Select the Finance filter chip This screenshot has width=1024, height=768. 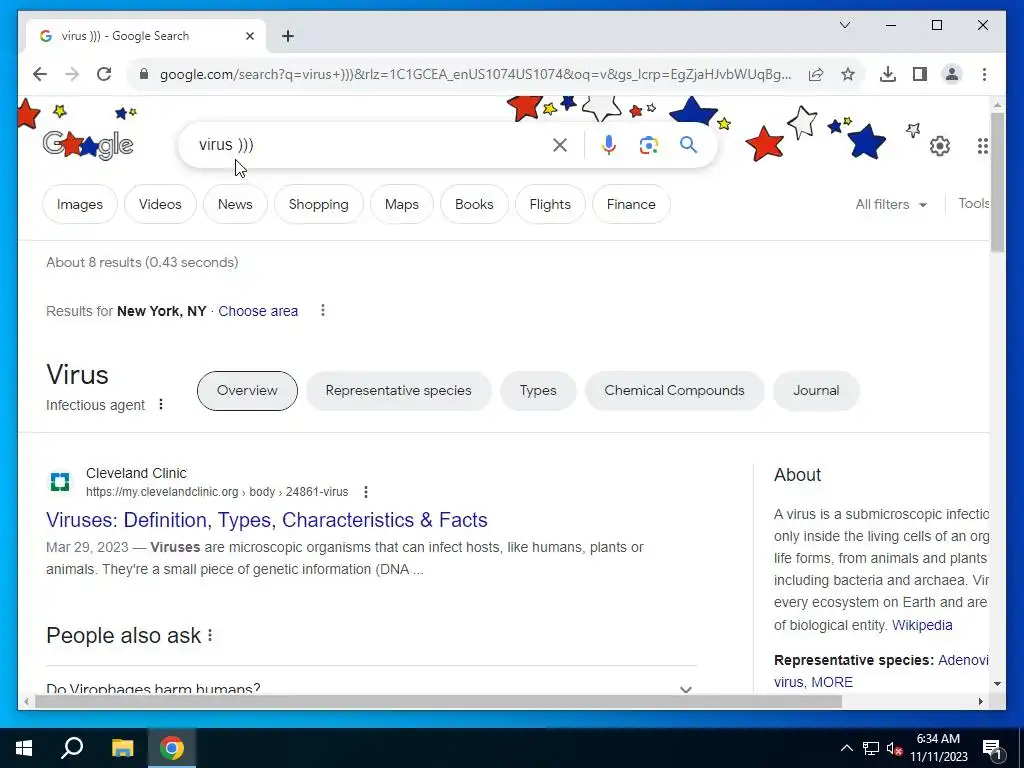tap(631, 204)
